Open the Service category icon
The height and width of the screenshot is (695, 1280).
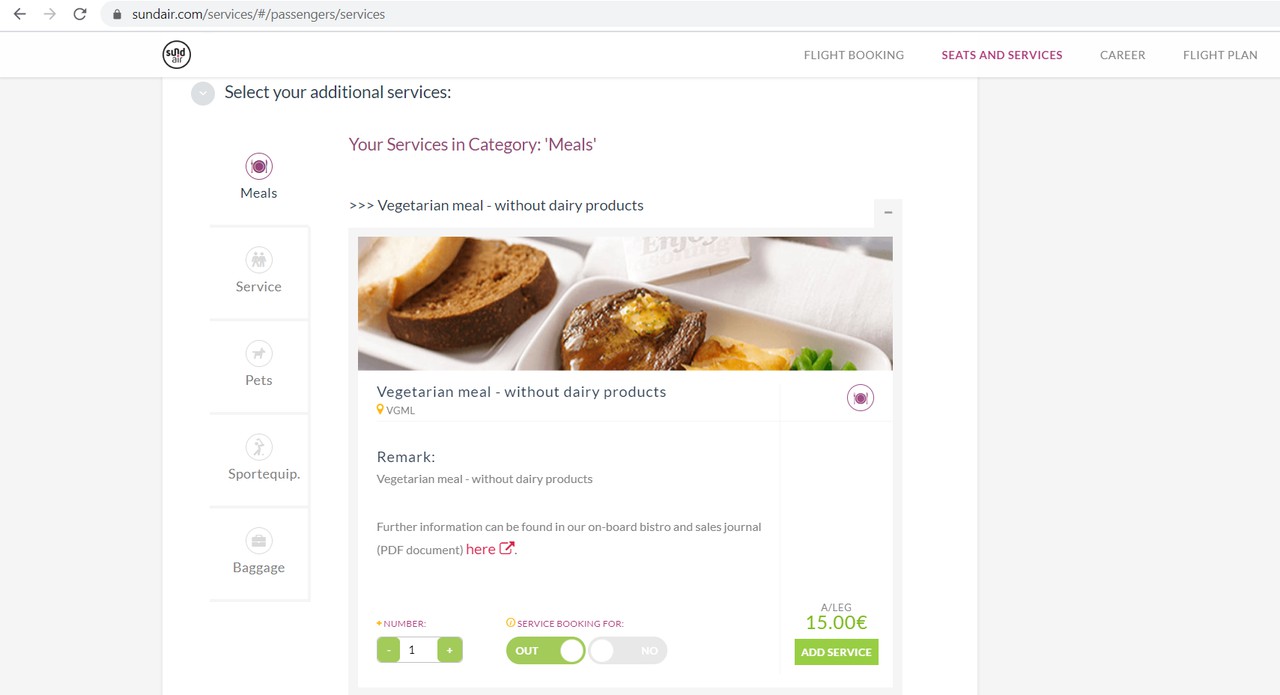coord(259,260)
